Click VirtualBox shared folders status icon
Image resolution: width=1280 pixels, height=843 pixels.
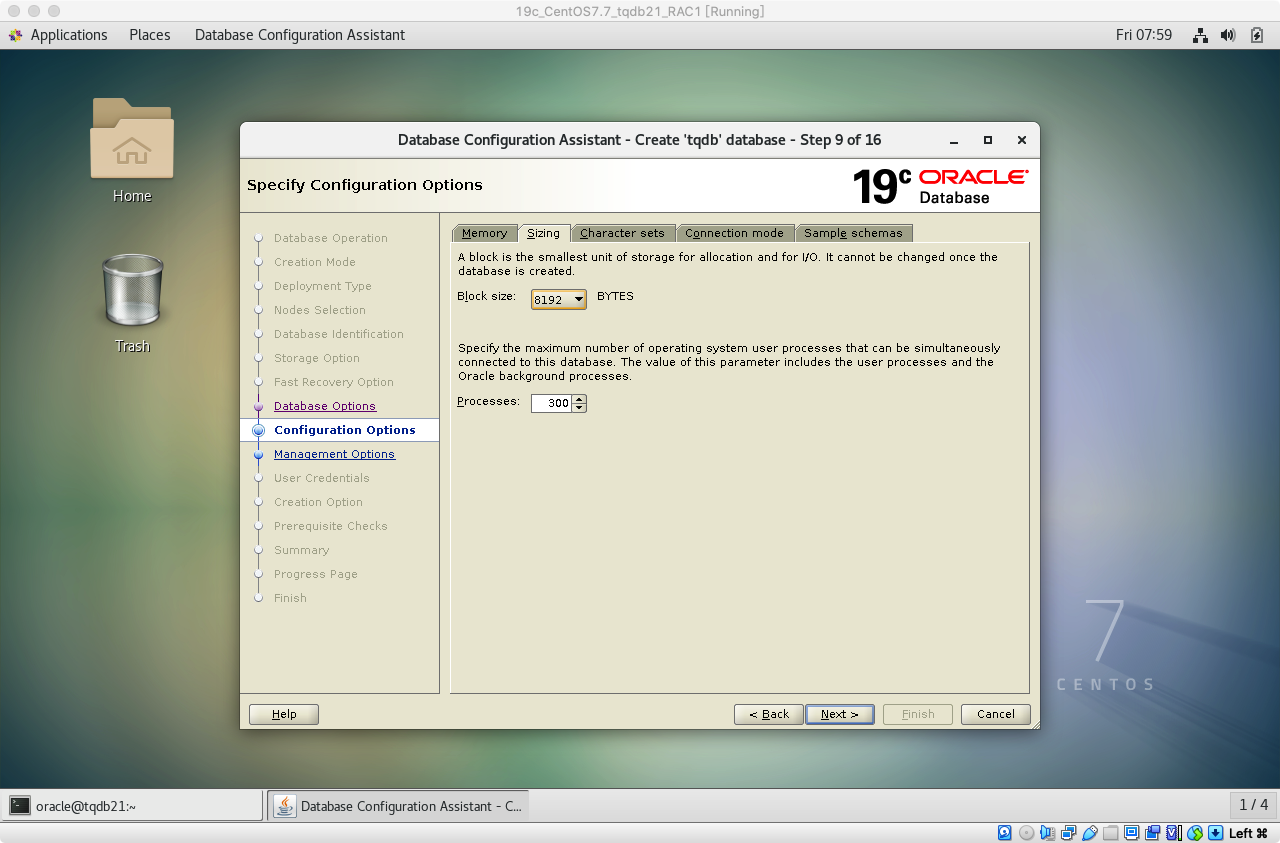1110,833
